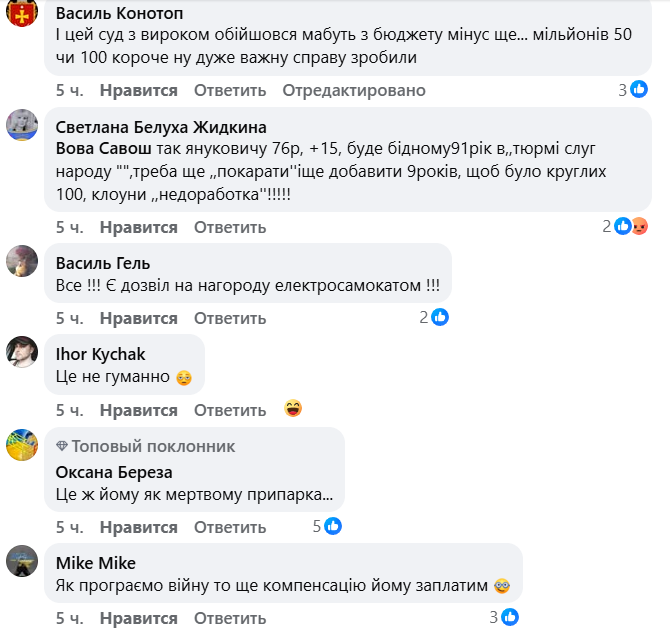The width and height of the screenshot is (670, 632).
Task: Like Василь Конотоп's comment with Нравится
Action: pos(139,90)
